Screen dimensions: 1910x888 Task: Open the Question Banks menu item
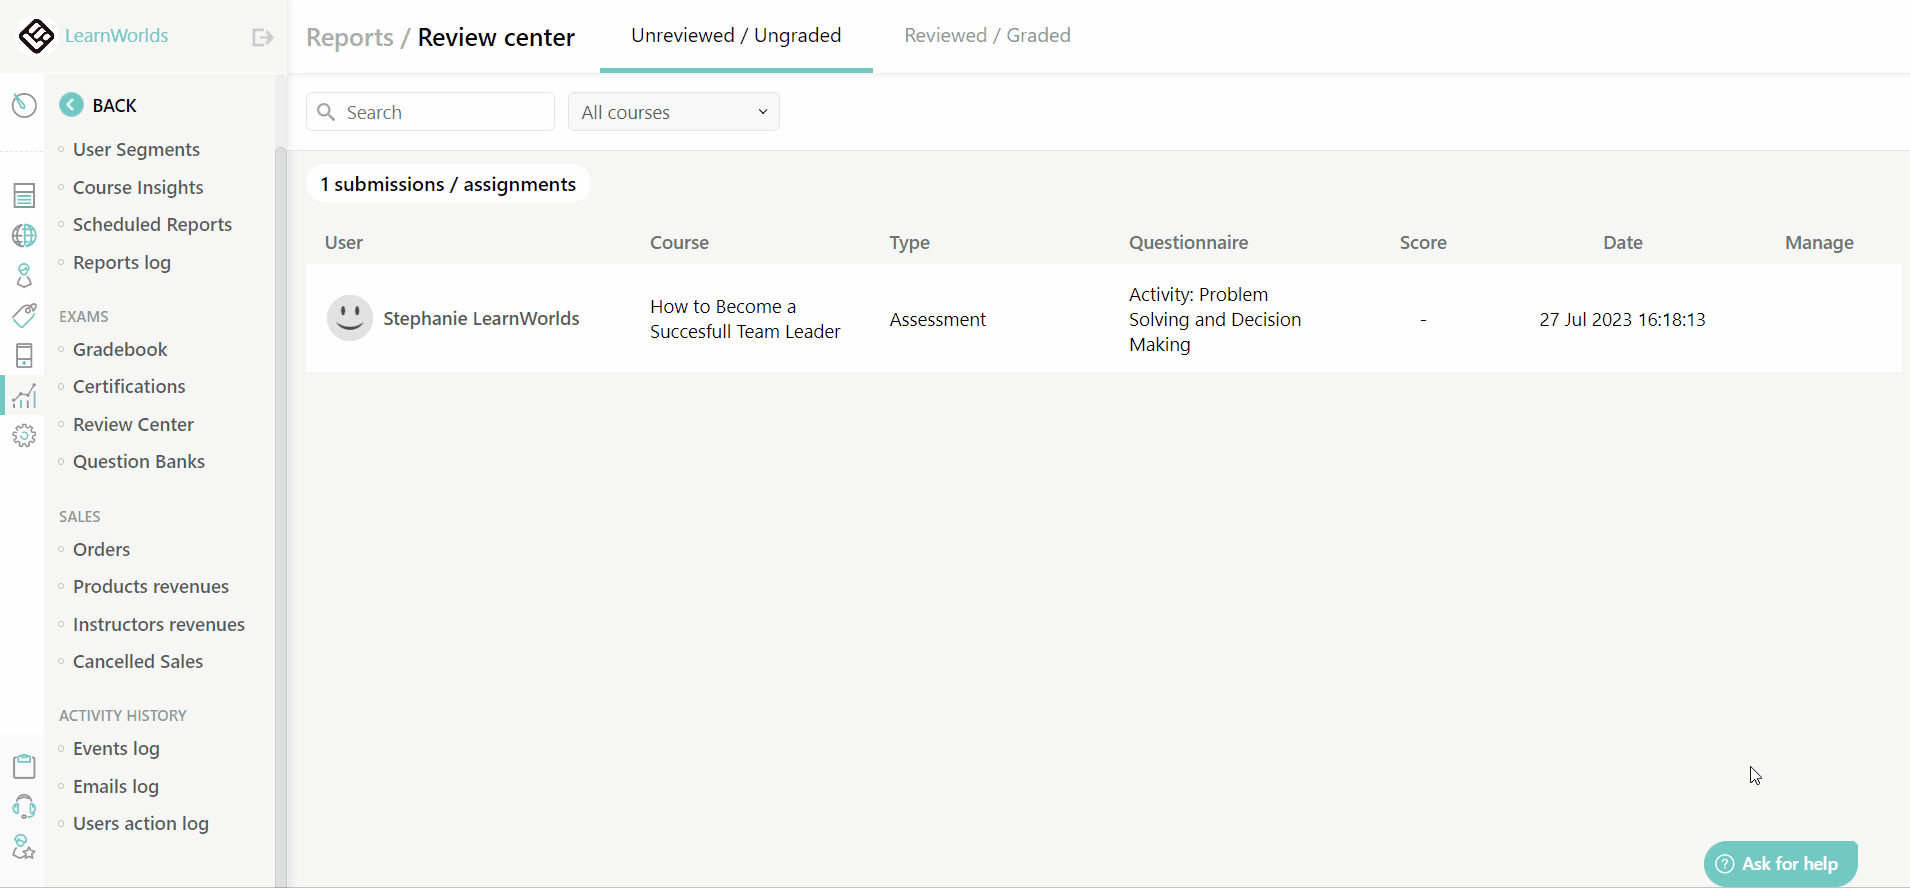click(x=139, y=461)
